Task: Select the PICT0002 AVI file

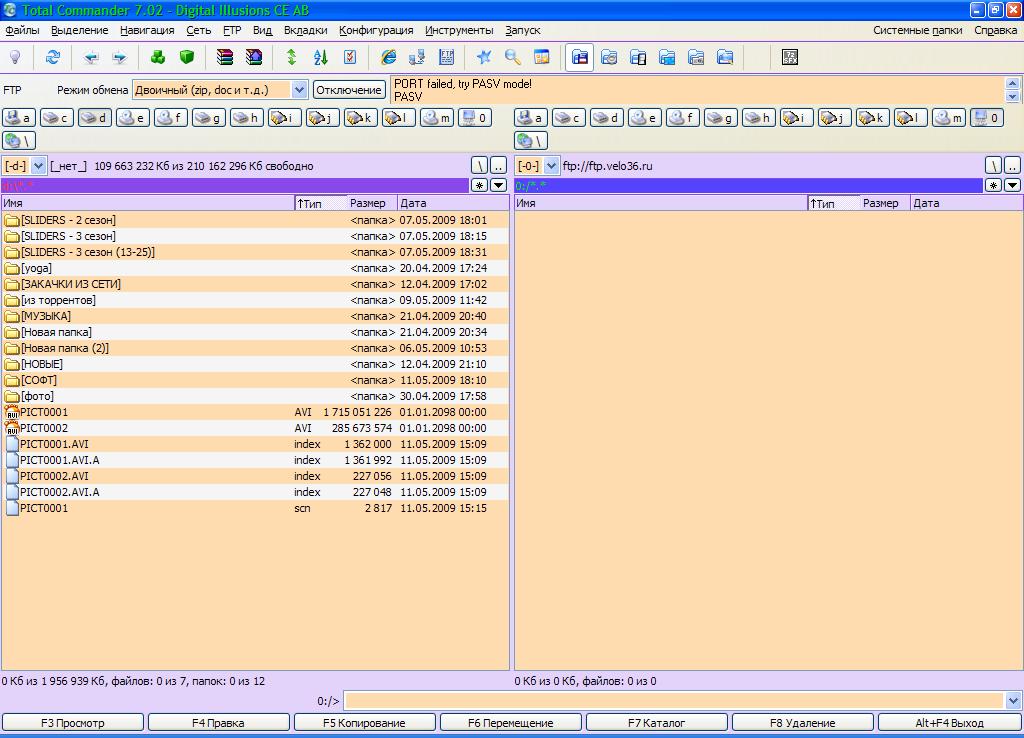Action: [255, 428]
